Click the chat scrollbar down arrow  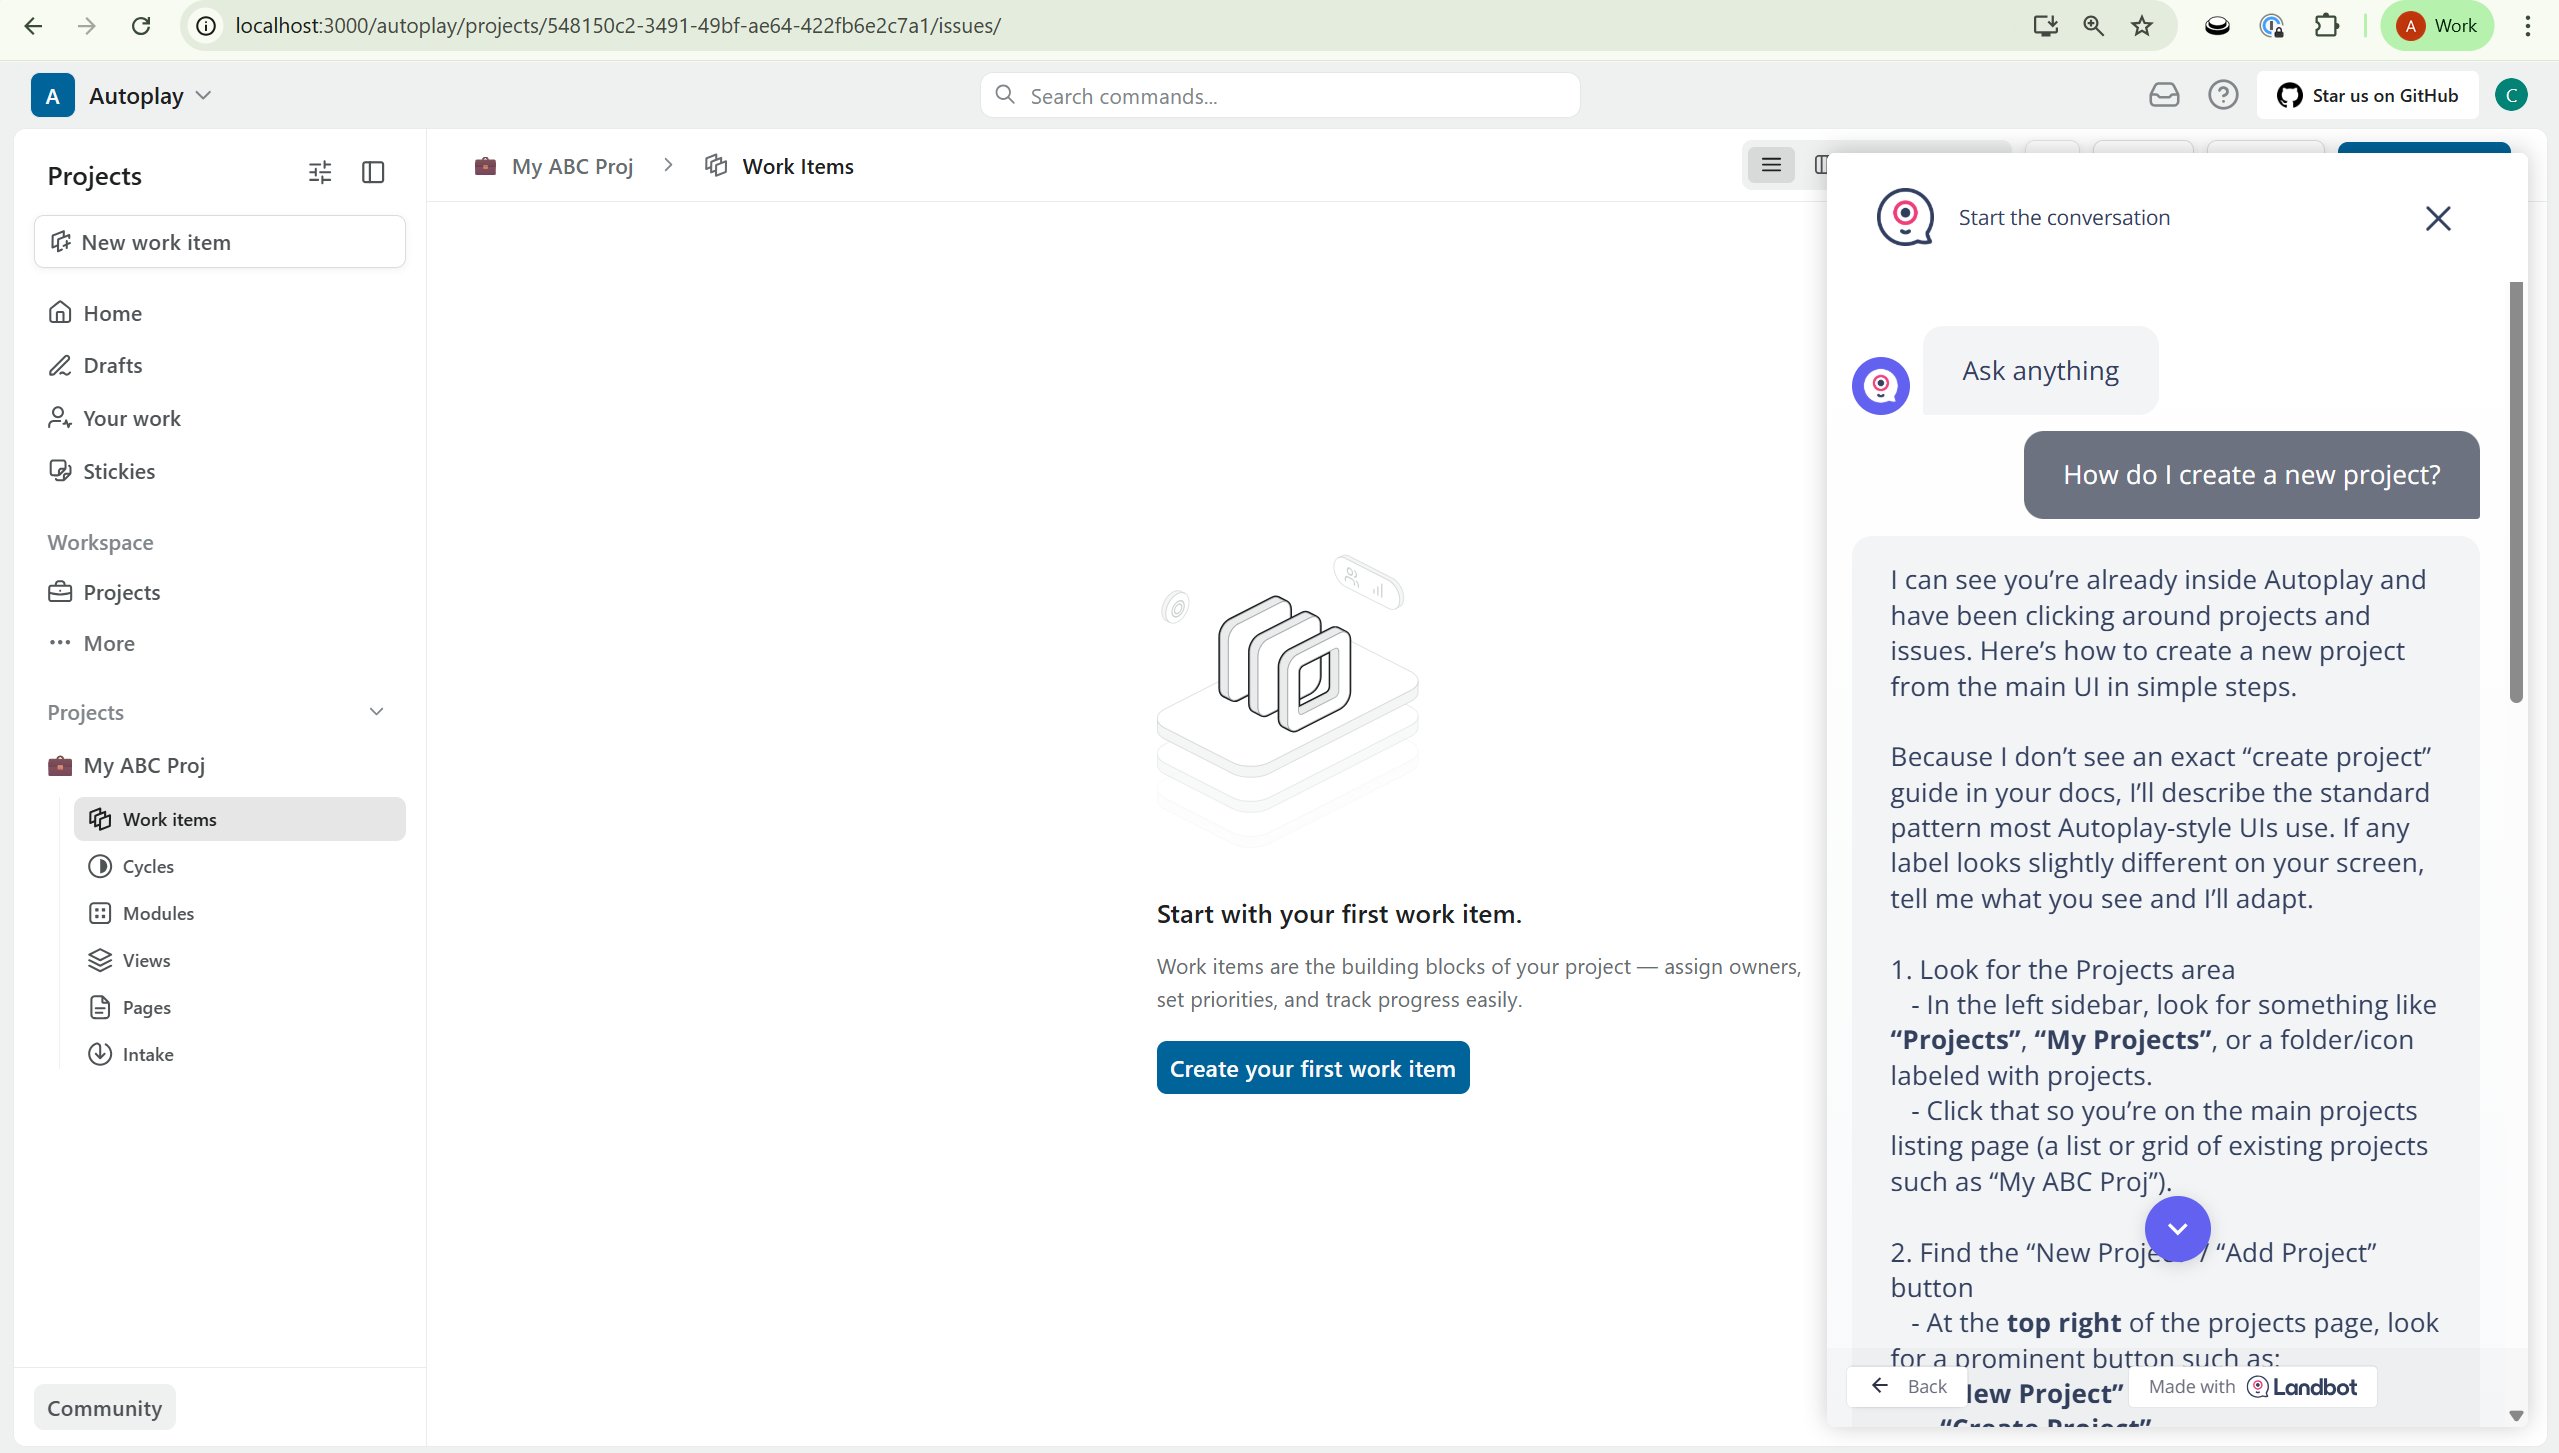[2516, 1416]
